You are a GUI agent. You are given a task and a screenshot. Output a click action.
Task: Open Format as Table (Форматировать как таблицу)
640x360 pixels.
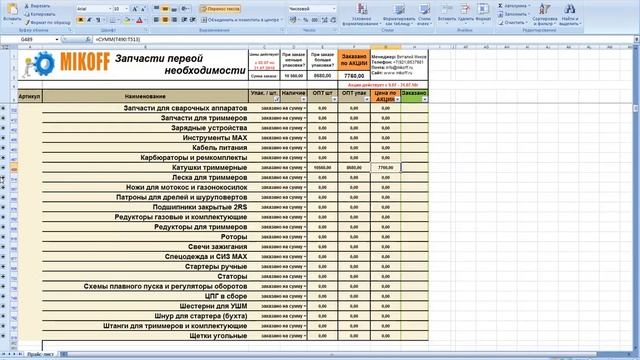tap(399, 15)
